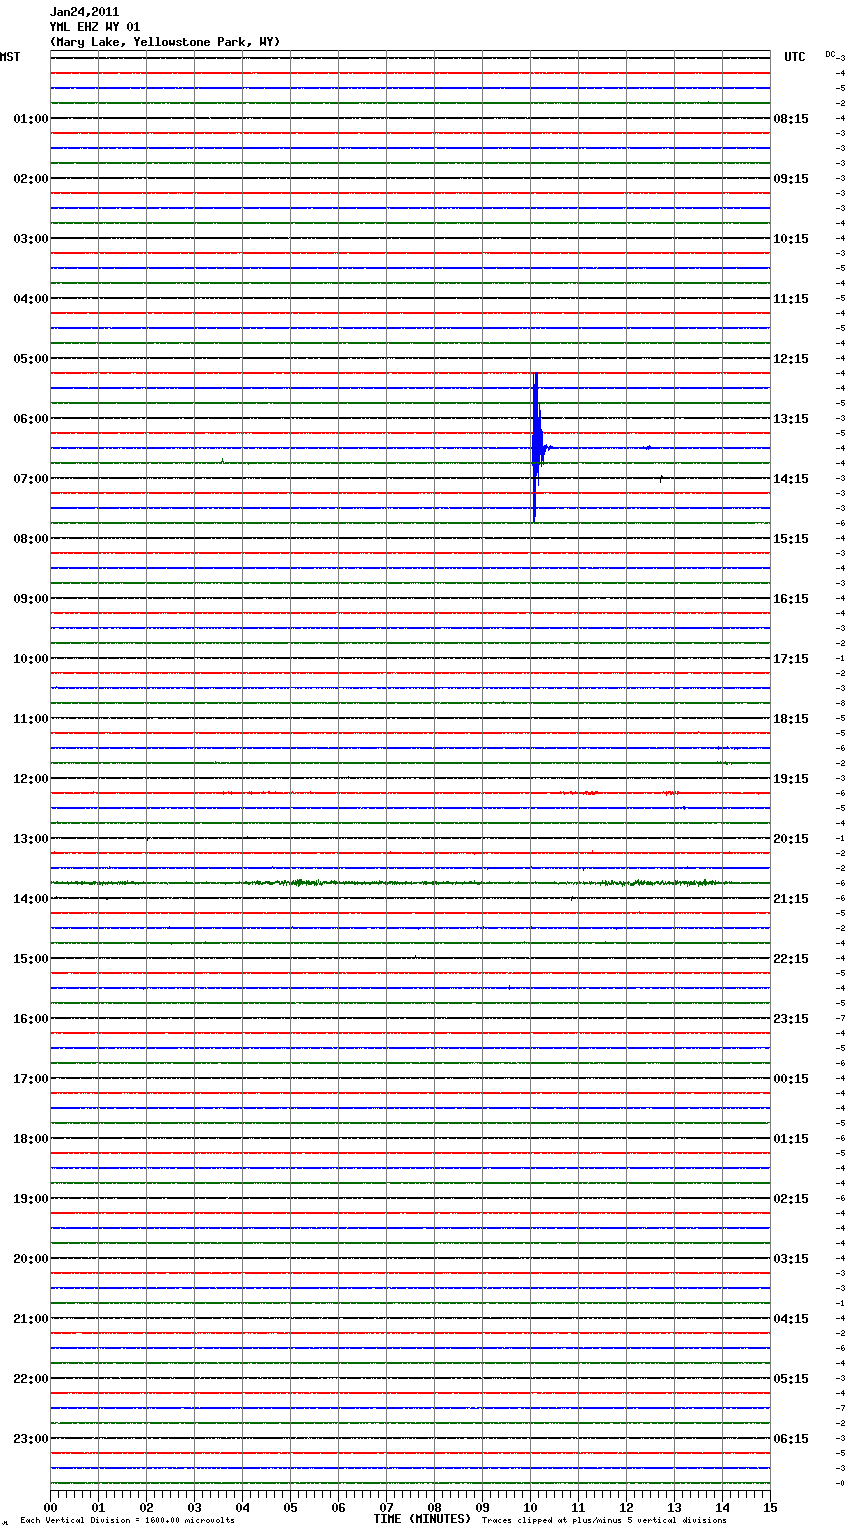850x1534 pixels.
Task: Select the MST time label "14:00"
Action: tap(31, 899)
